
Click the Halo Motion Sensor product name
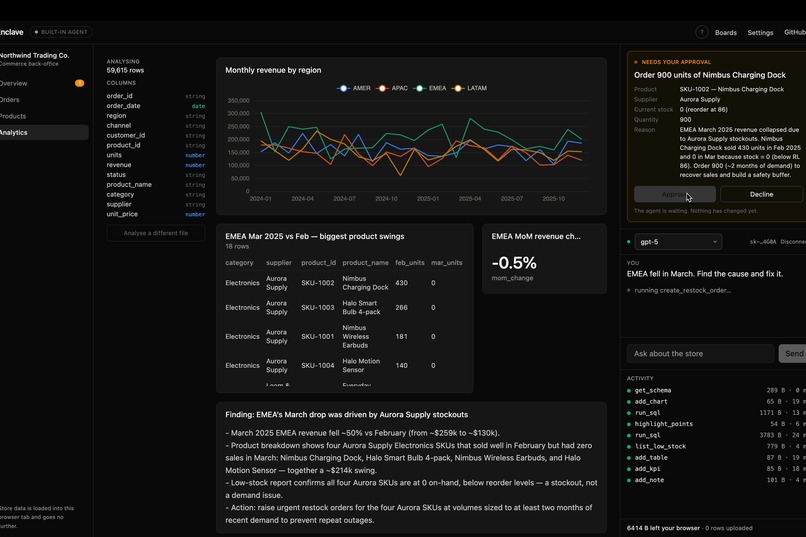click(361, 365)
